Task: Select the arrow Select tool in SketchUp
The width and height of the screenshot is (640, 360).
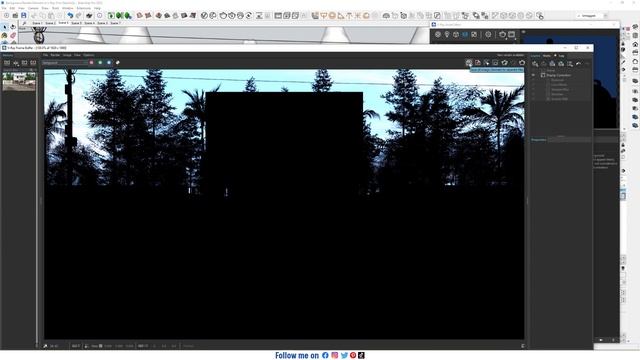Action: point(4,27)
